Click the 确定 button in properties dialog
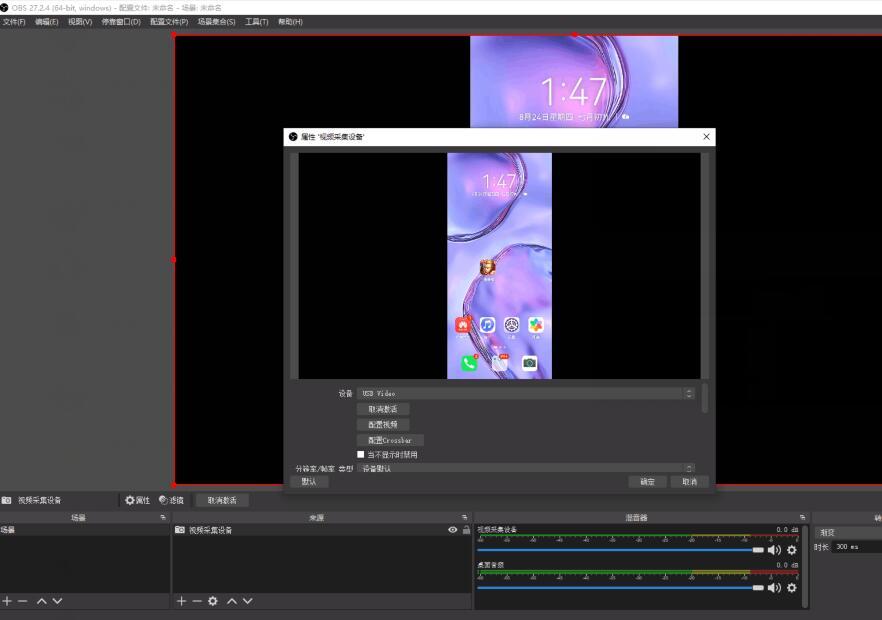This screenshot has width=882, height=620. coord(647,481)
